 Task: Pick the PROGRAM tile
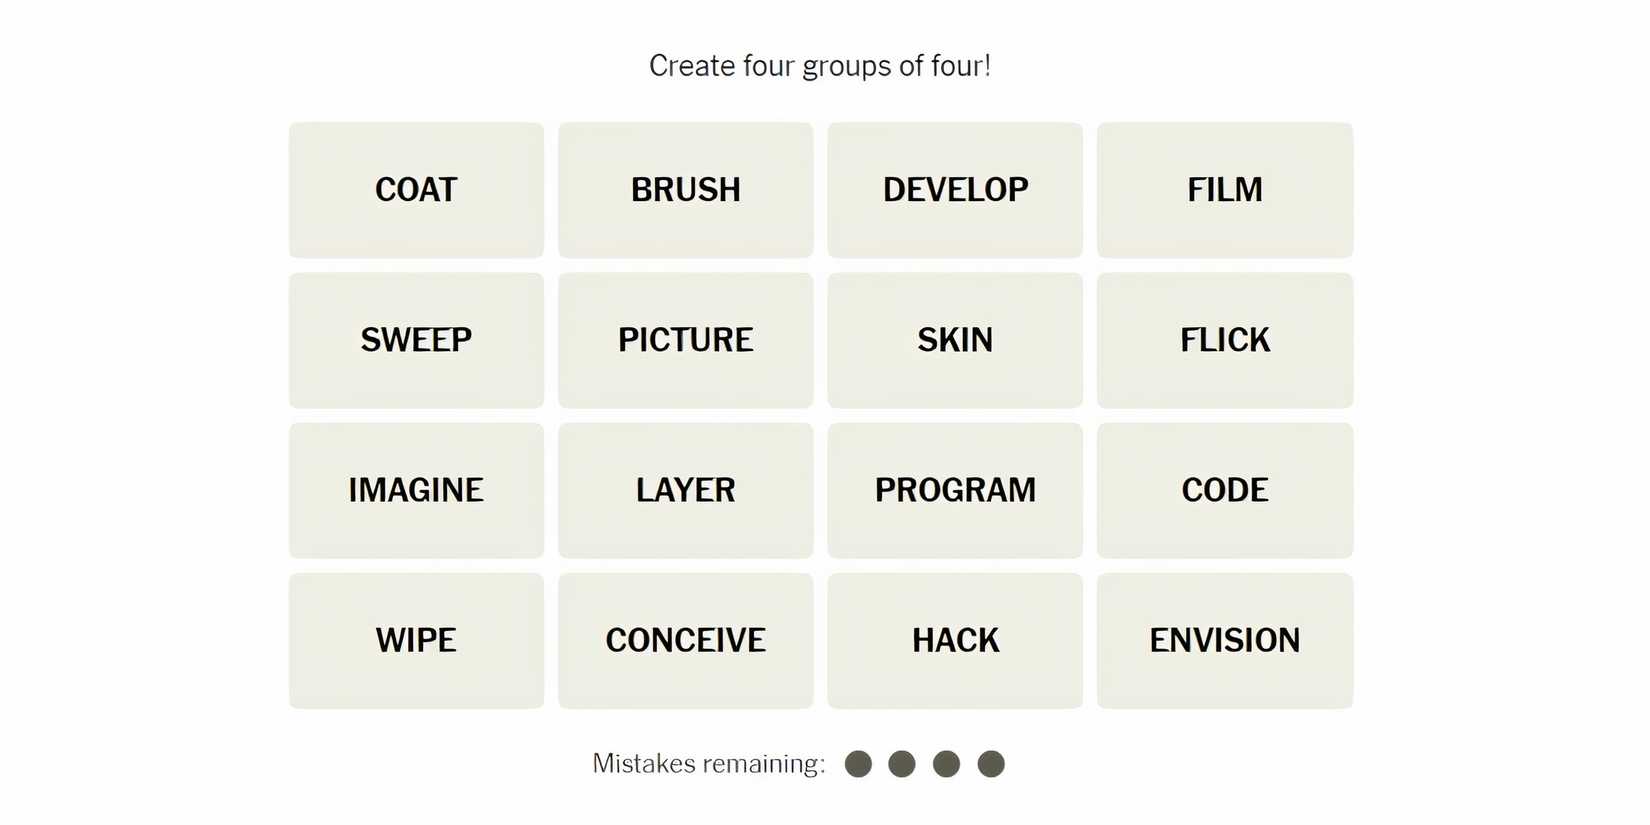955,490
